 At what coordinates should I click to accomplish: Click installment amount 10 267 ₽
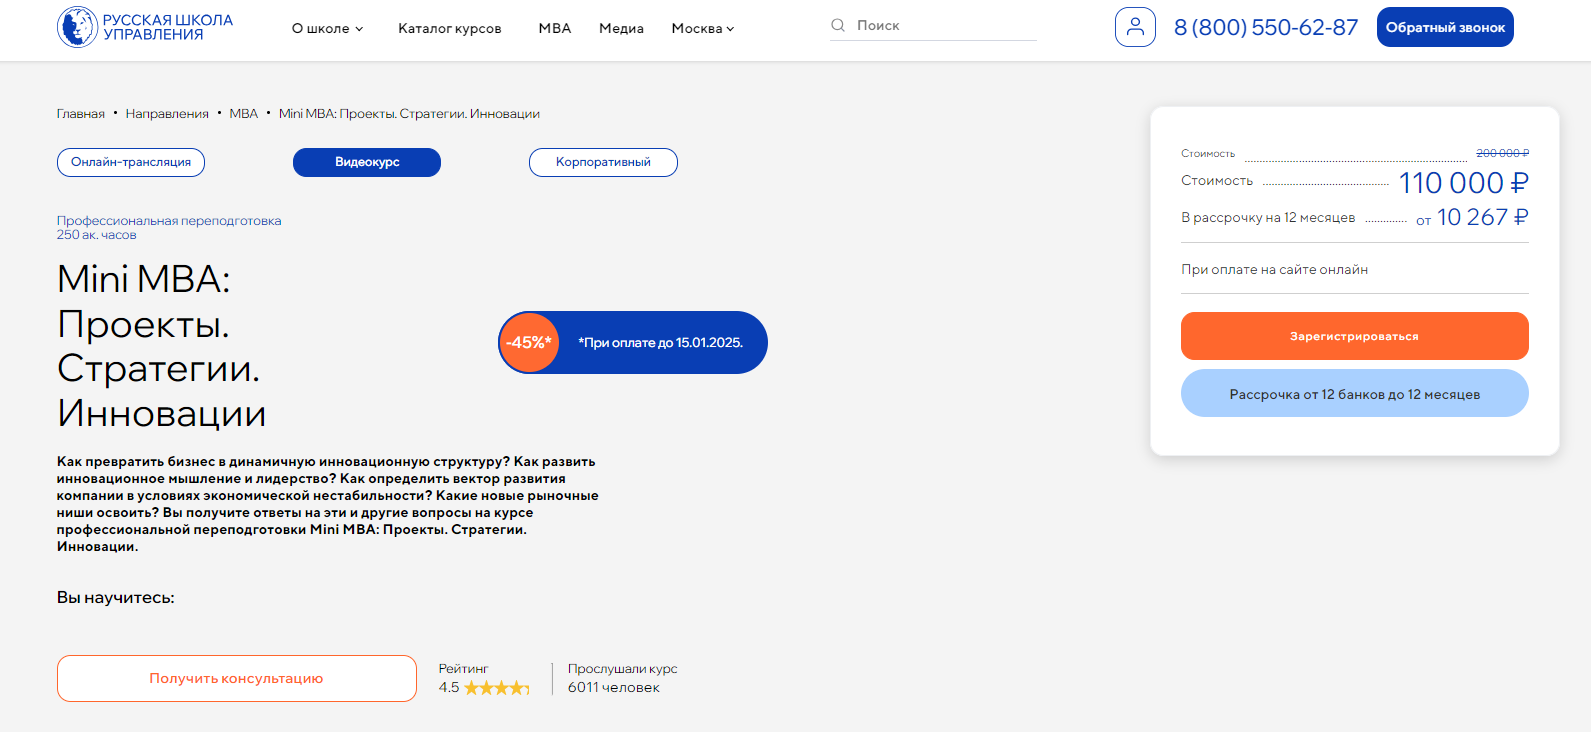[x=1483, y=217]
